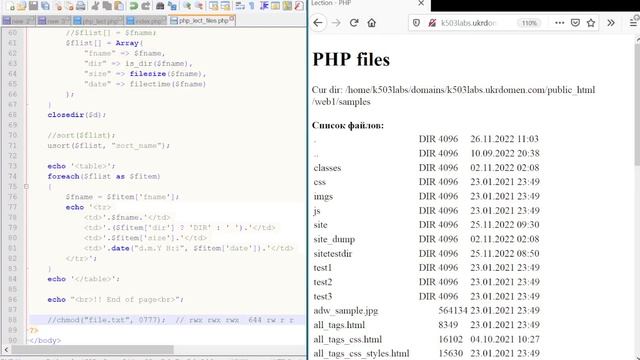Click the Paste clipboard icon

pos(119,6)
